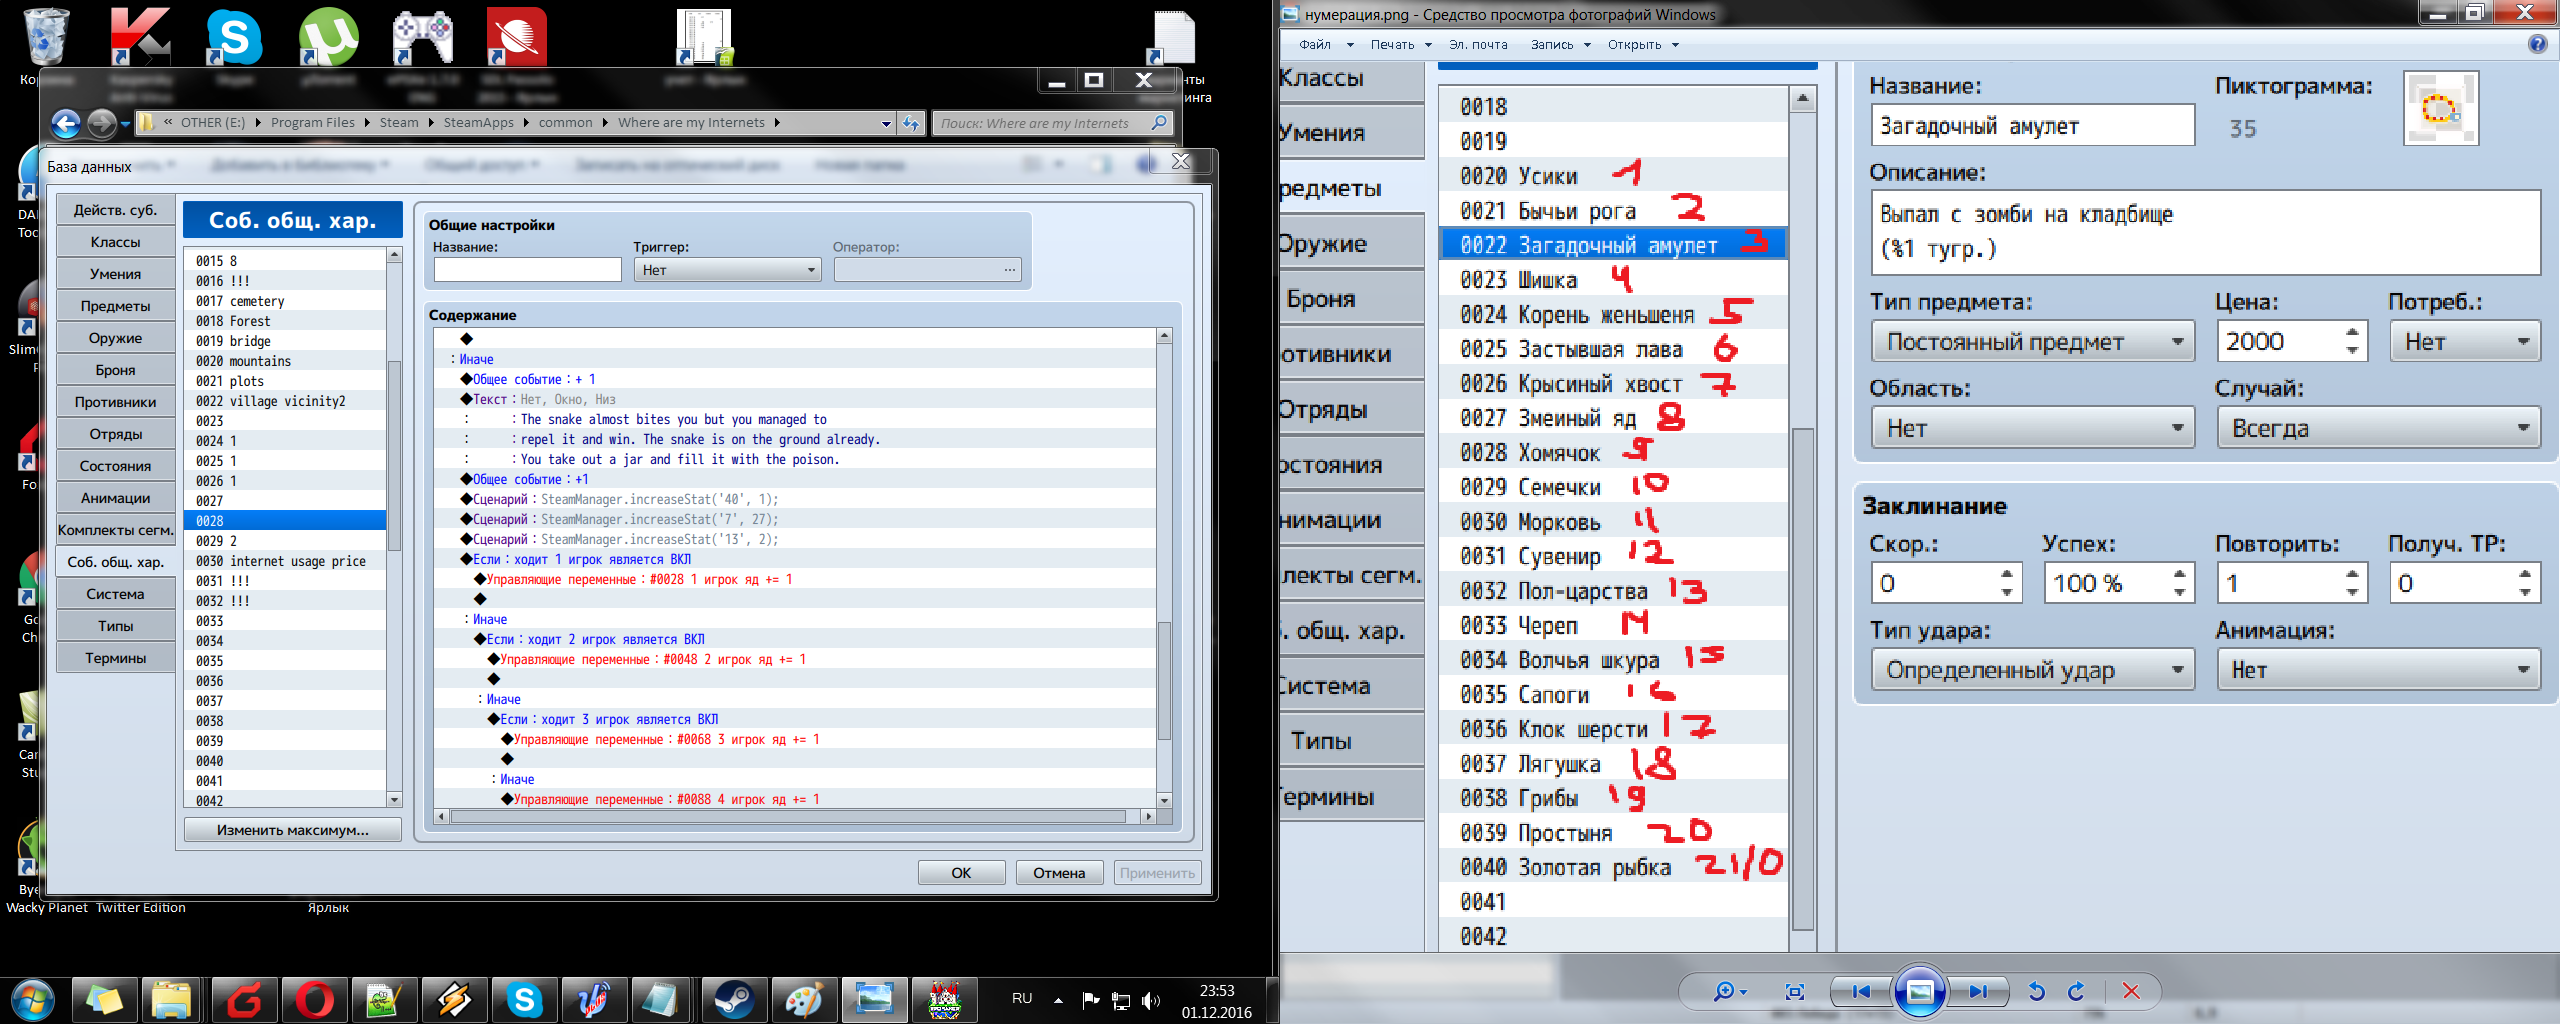Rotate the photo clockwise
Screen dimensions: 2560x1024
tap(2076, 991)
